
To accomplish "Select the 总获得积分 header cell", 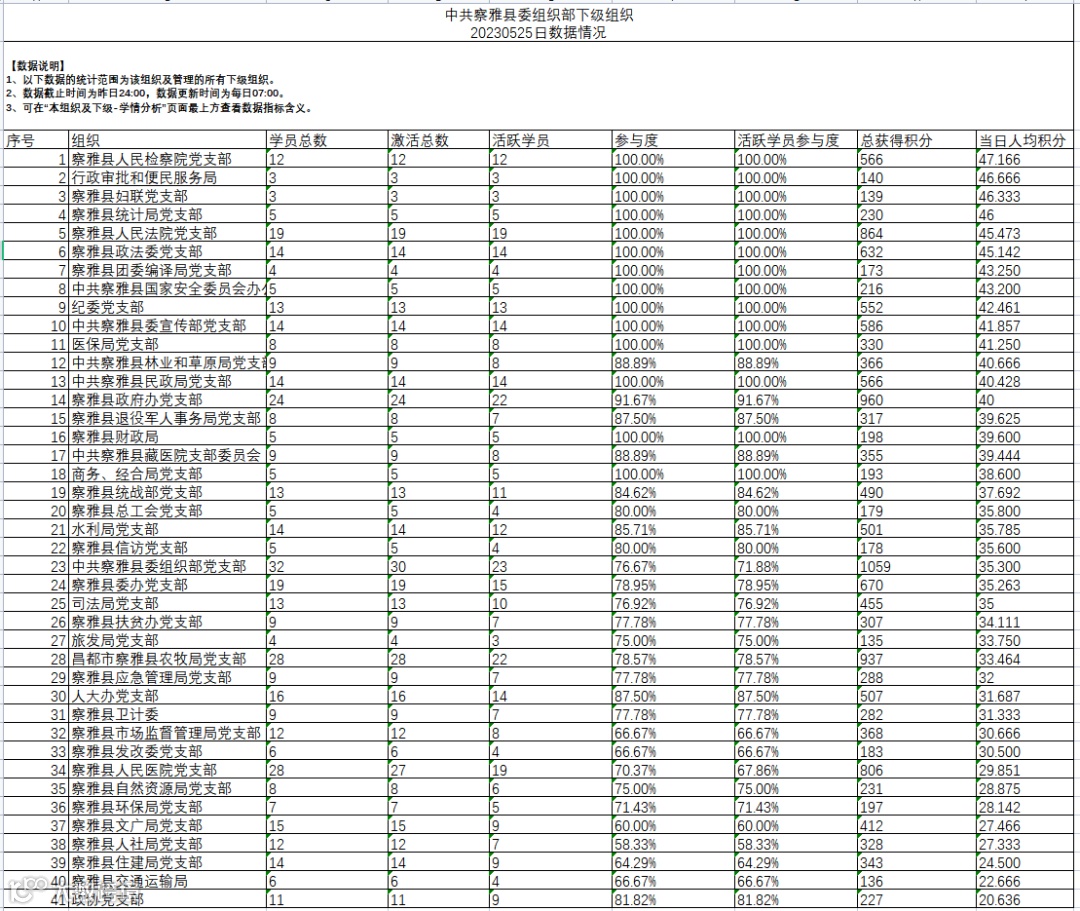I will click(x=917, y=140).
